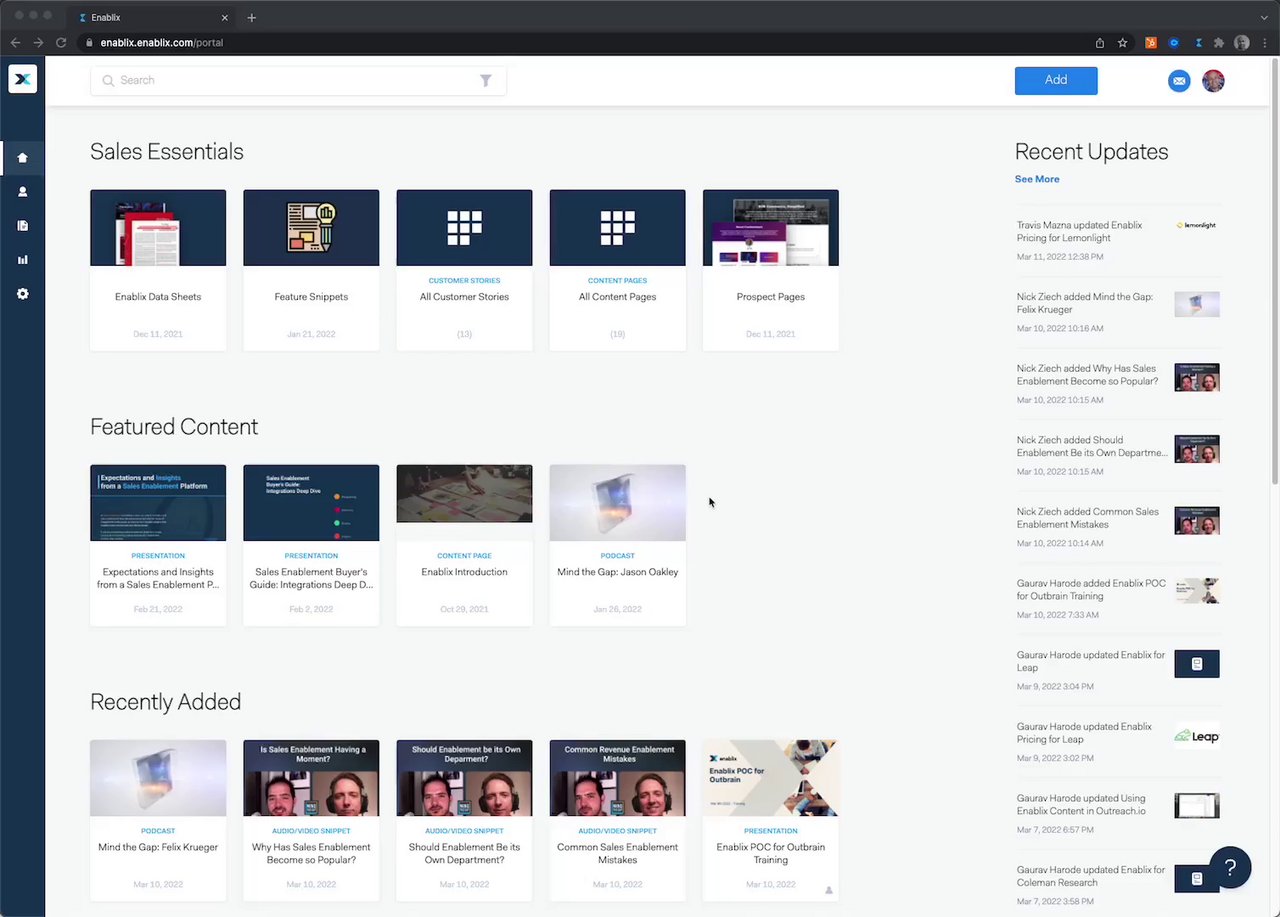Click the Enablix logo in sidebar

[x=22, y=80]
